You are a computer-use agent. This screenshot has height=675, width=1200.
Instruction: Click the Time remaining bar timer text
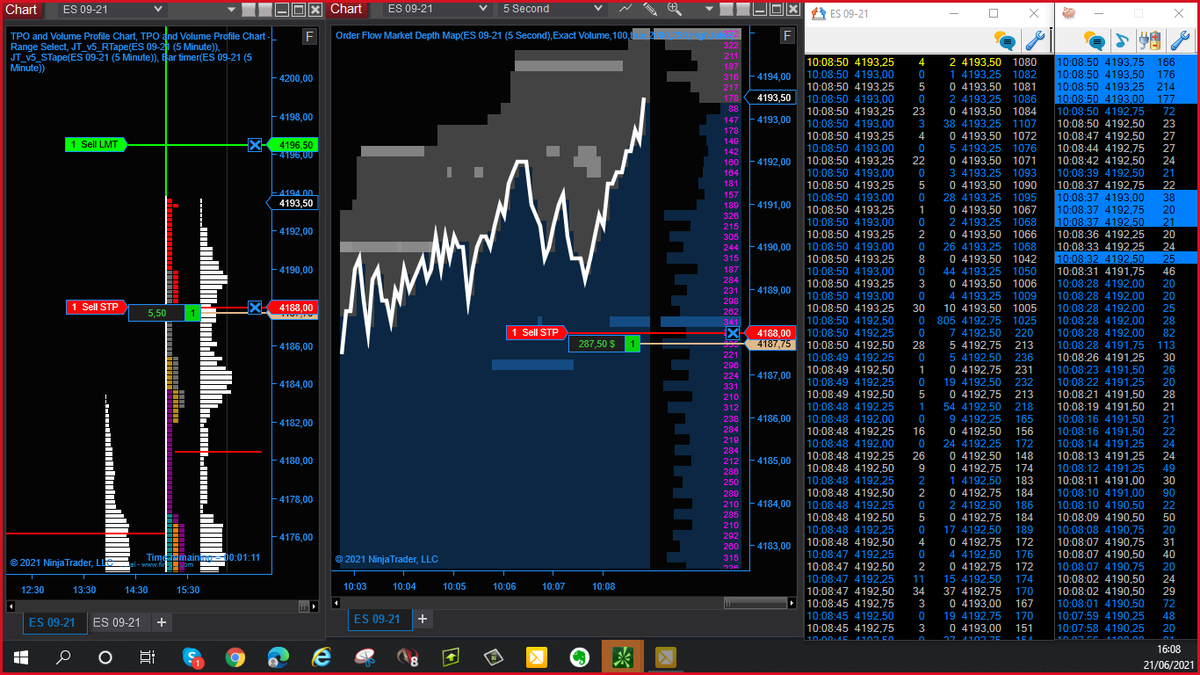[203, 557]
